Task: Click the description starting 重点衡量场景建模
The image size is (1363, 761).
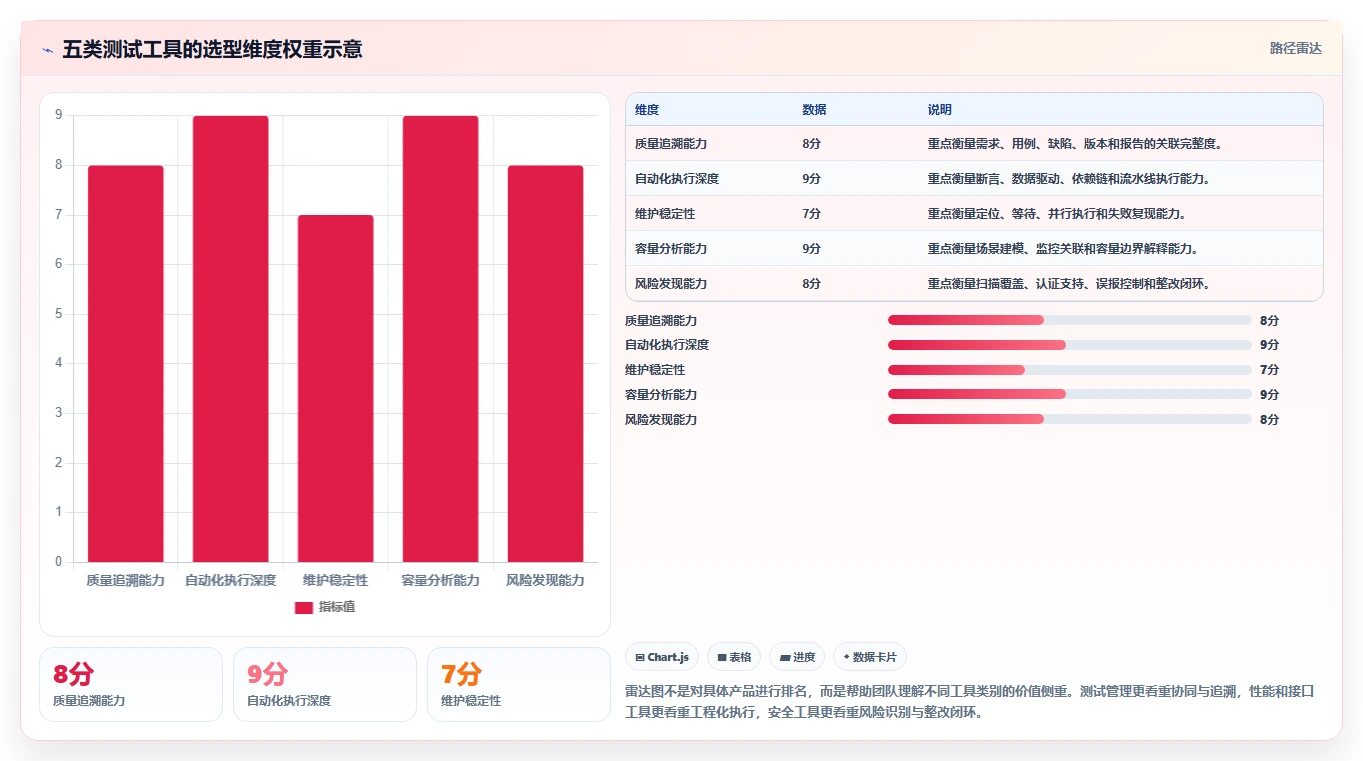Action: [x=1064, y=249]
